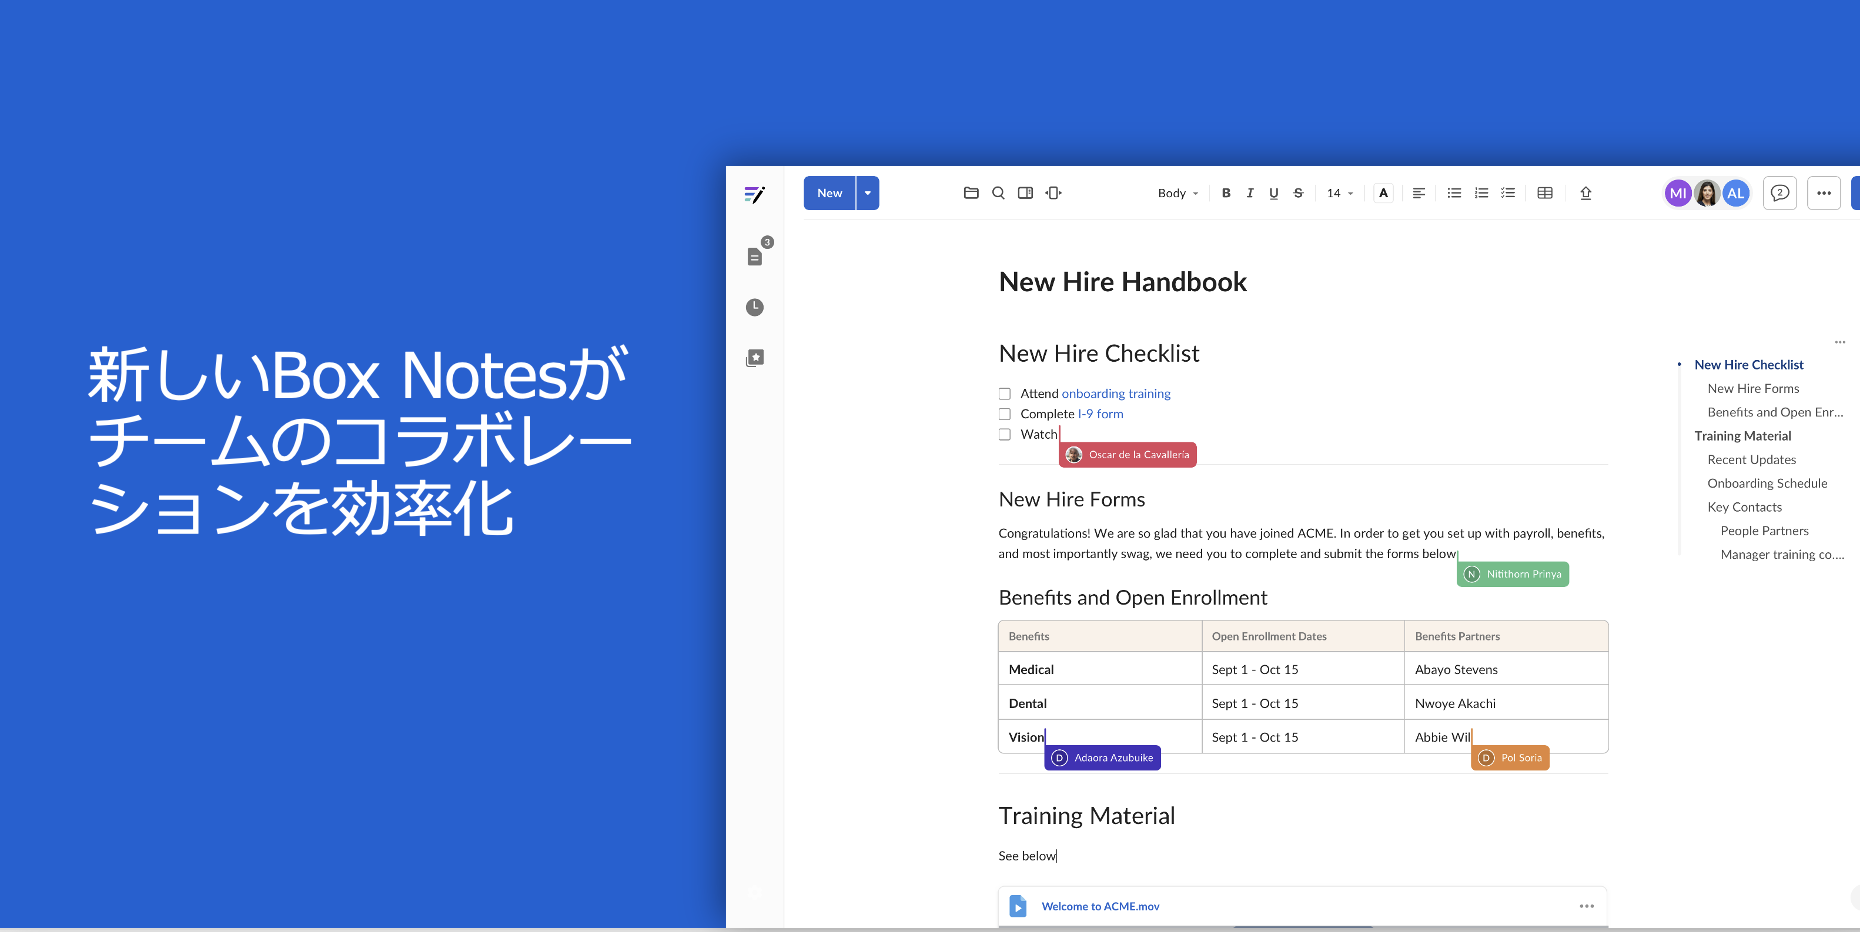1860x932 pixels.
Task: Click the Medical table cell
Action: pos(1100,669)
